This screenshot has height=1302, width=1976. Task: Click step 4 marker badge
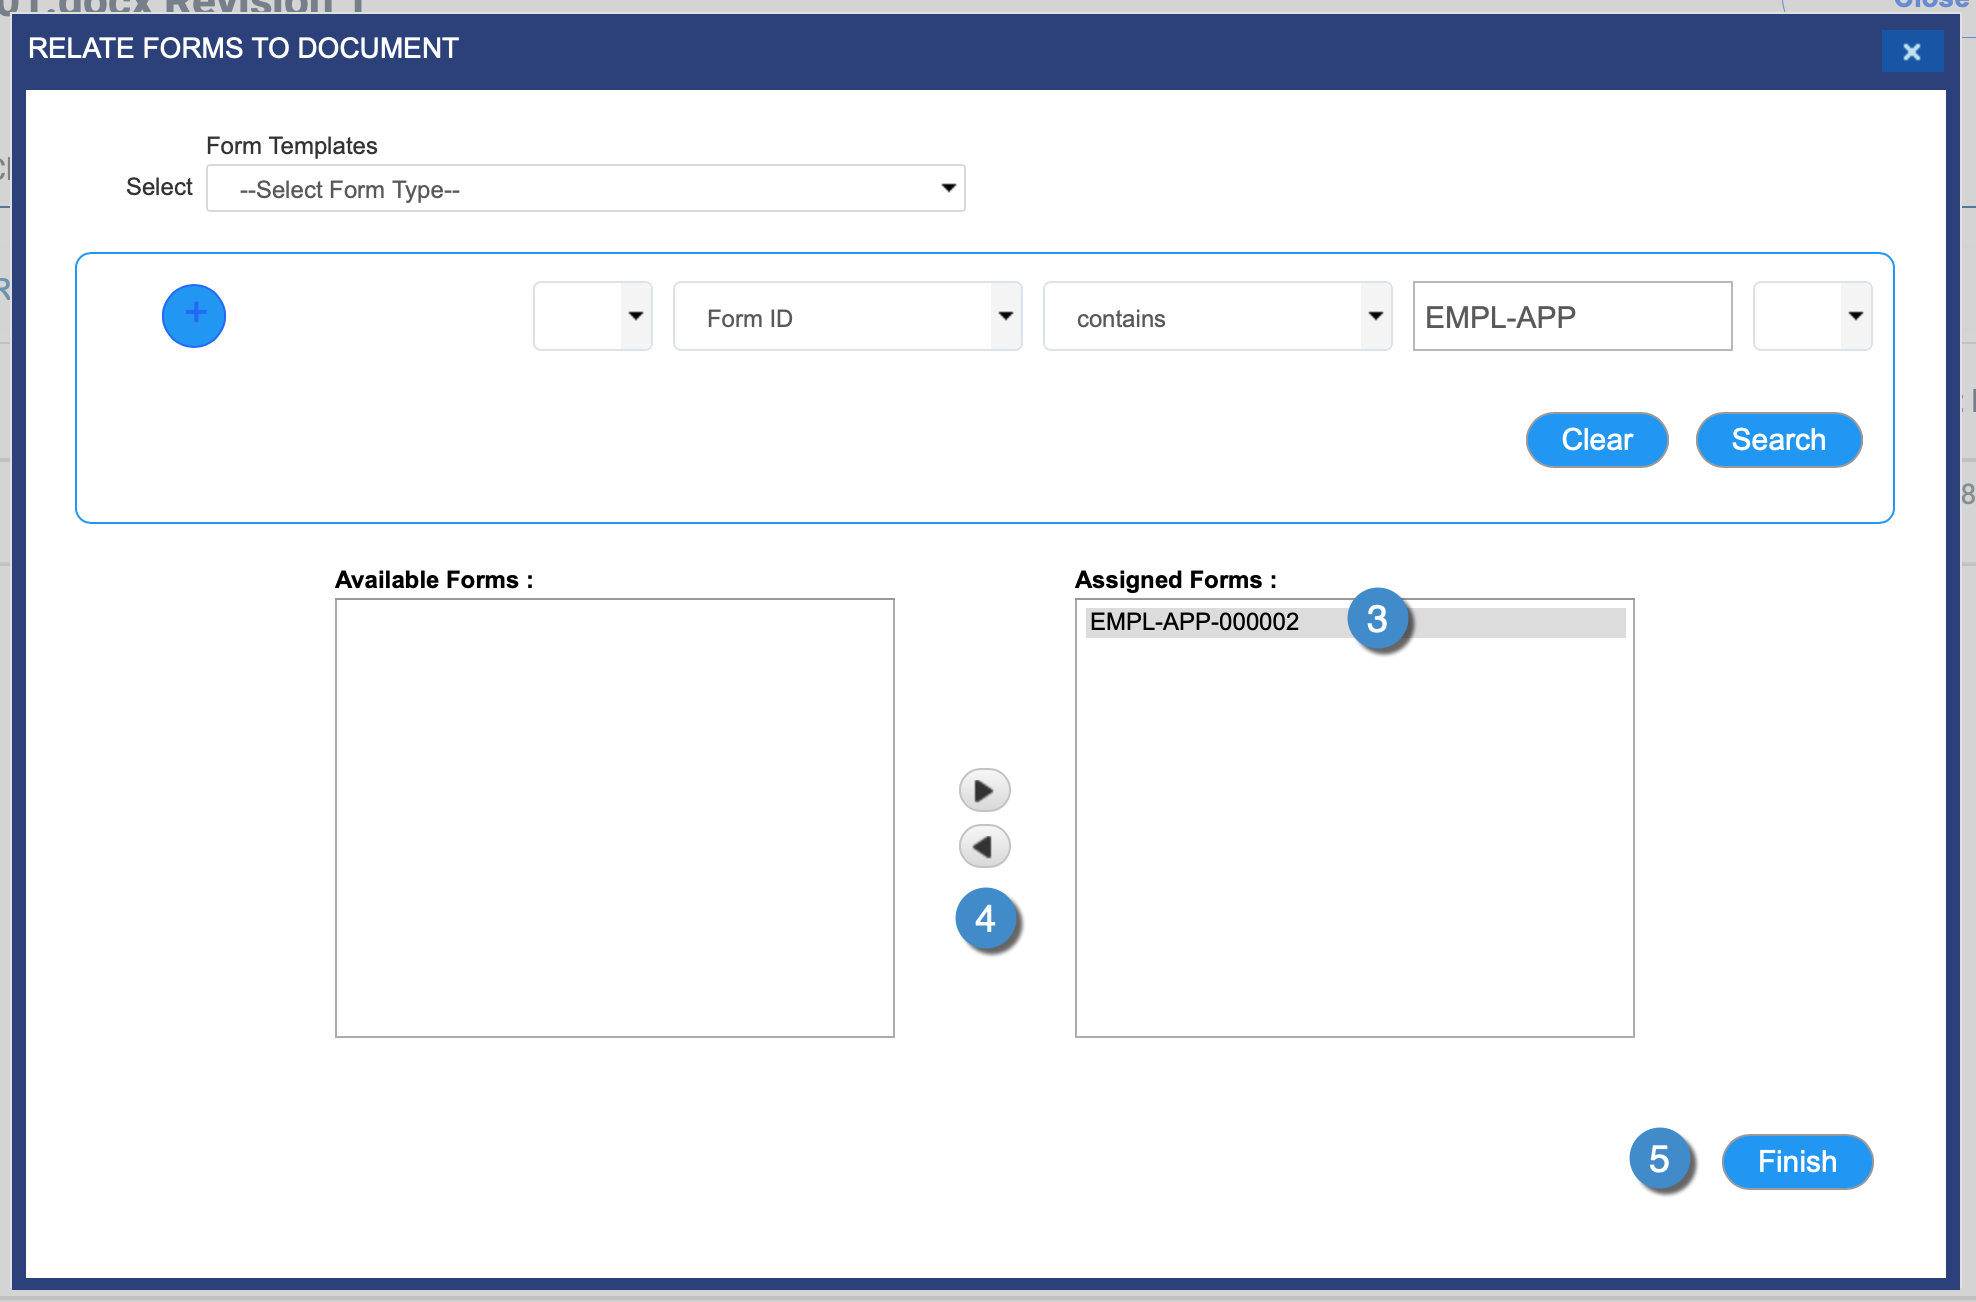click(x=985, y=919)
